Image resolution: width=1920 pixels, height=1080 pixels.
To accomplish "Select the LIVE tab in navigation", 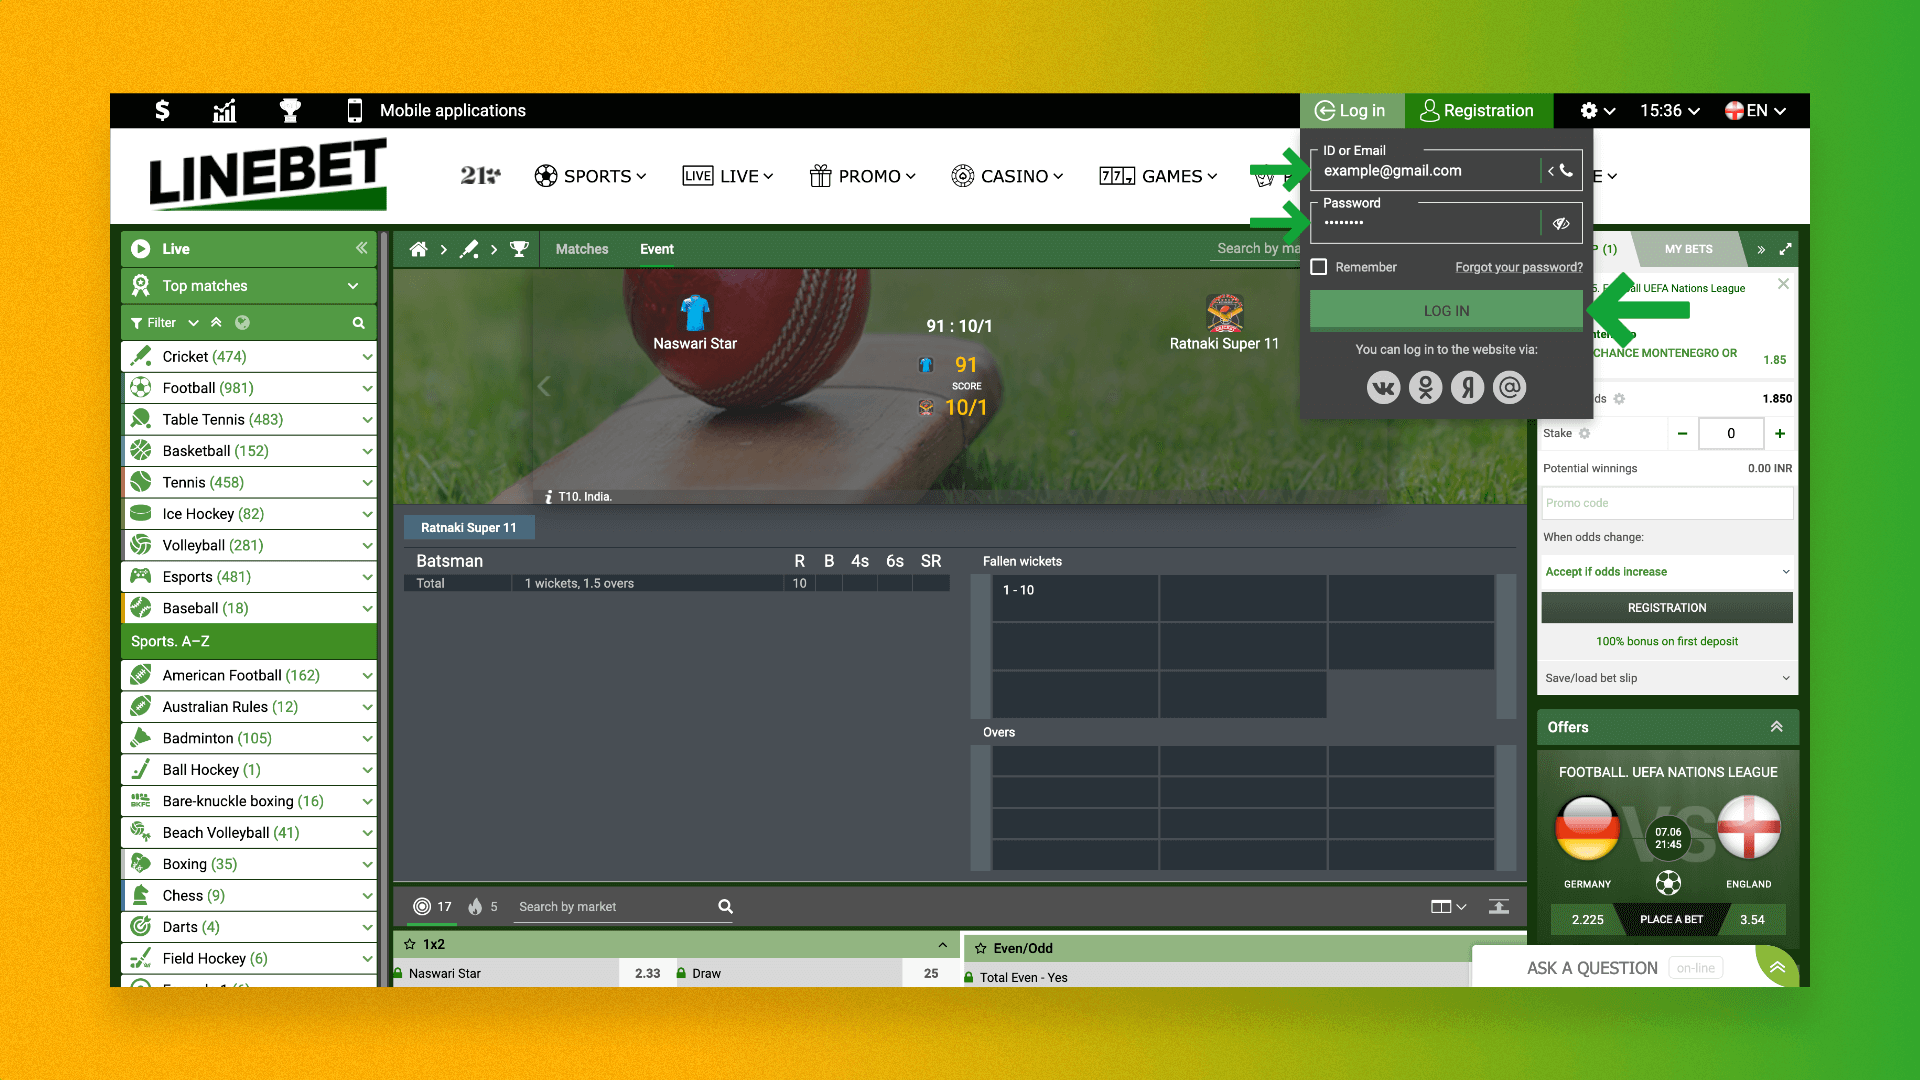I will click(731, 175).
